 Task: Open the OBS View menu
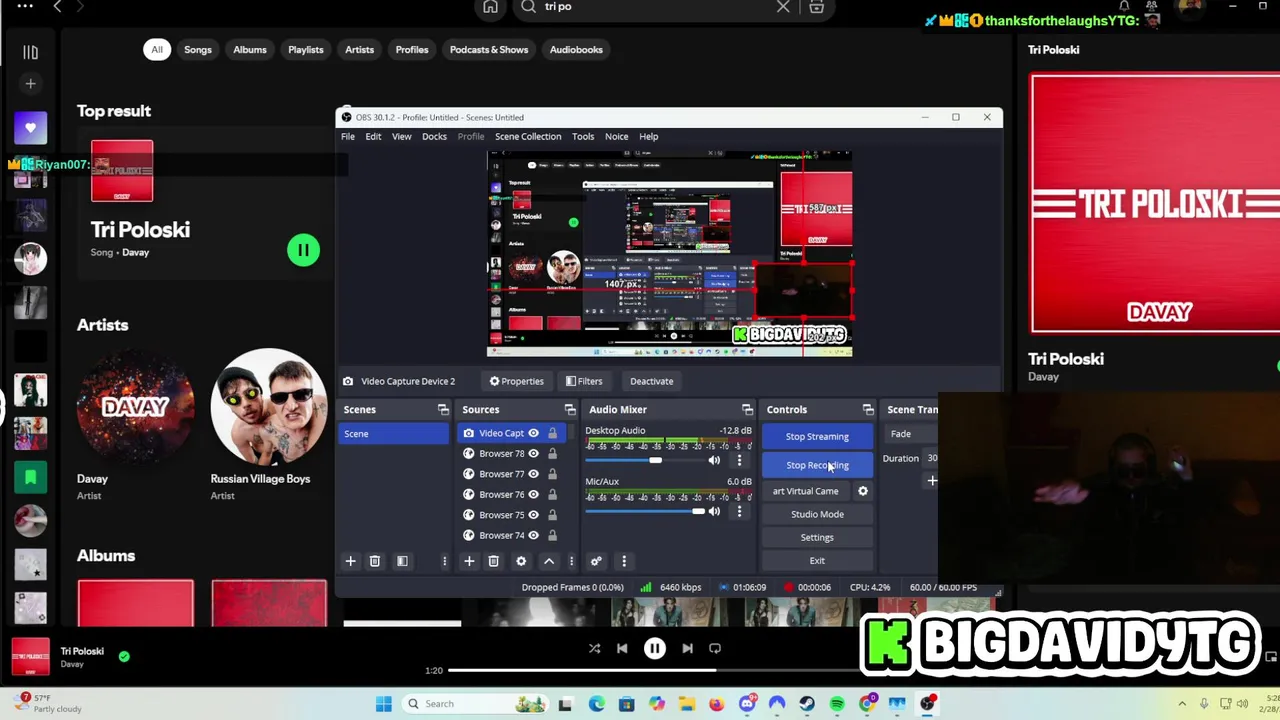401,137
